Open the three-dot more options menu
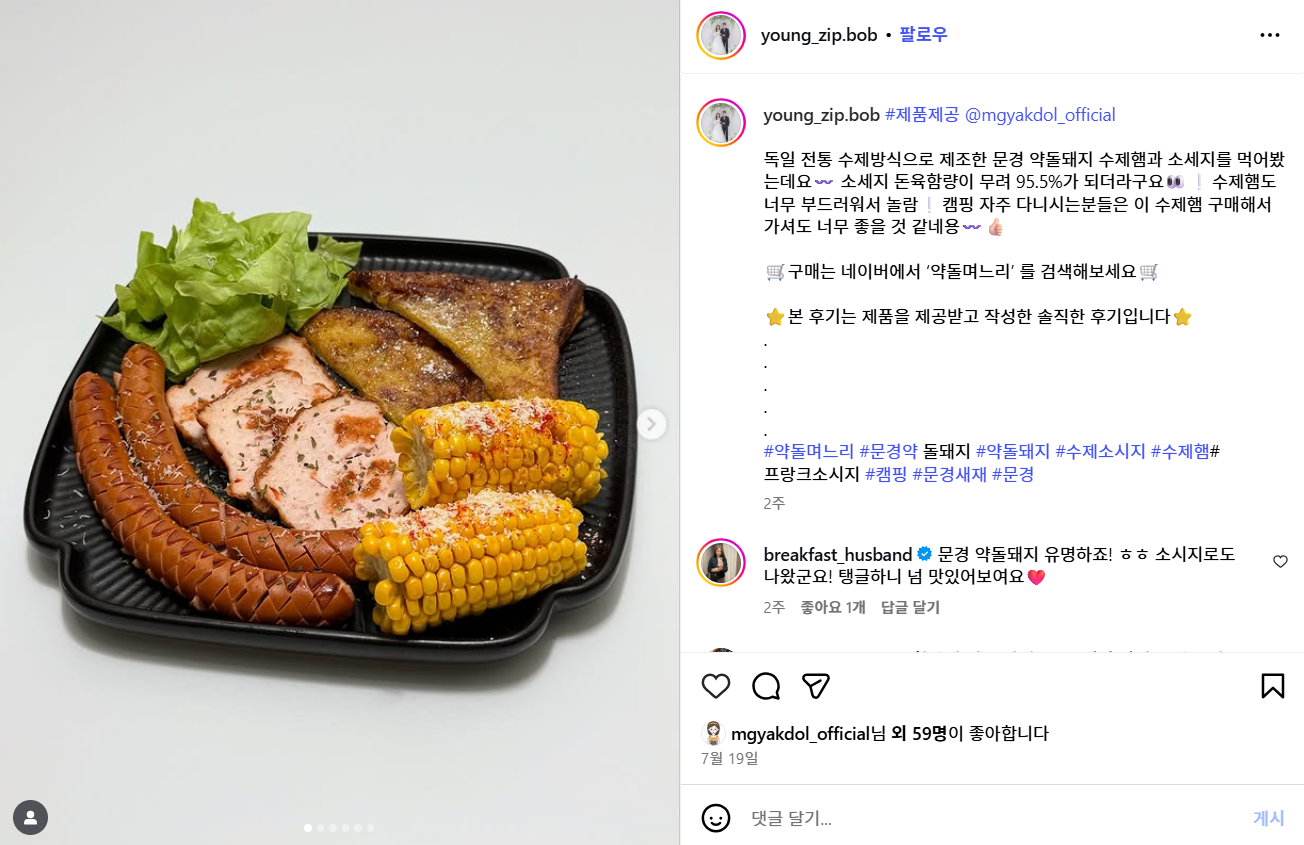 point(1270,35)
